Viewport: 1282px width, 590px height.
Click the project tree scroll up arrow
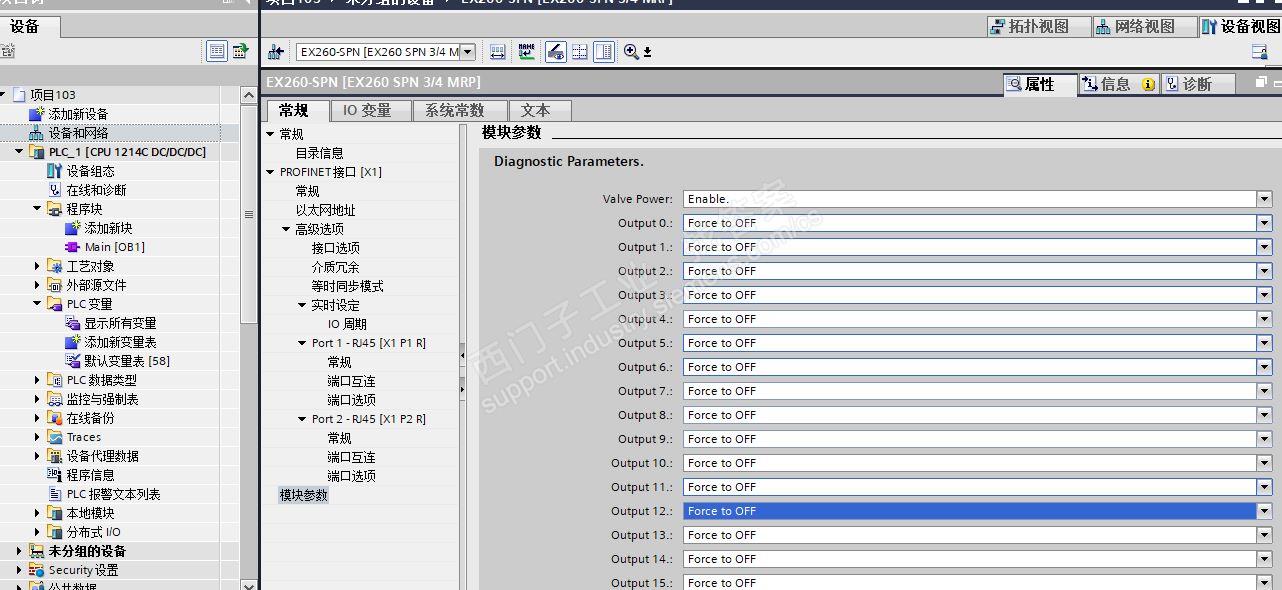(249, 95)
